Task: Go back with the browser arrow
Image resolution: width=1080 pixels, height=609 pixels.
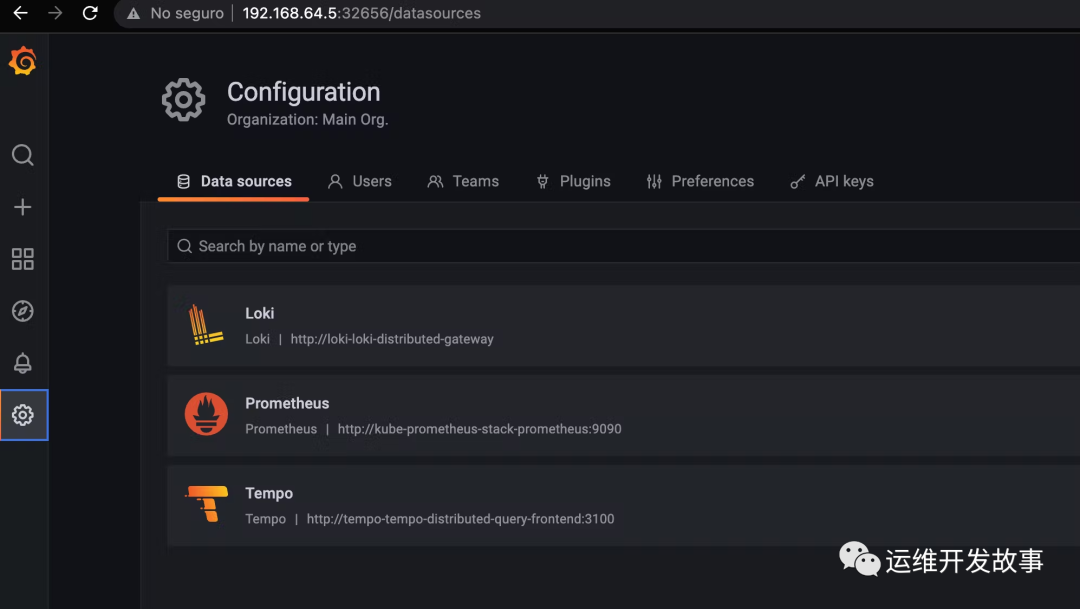Action: [x=20, y=13]
